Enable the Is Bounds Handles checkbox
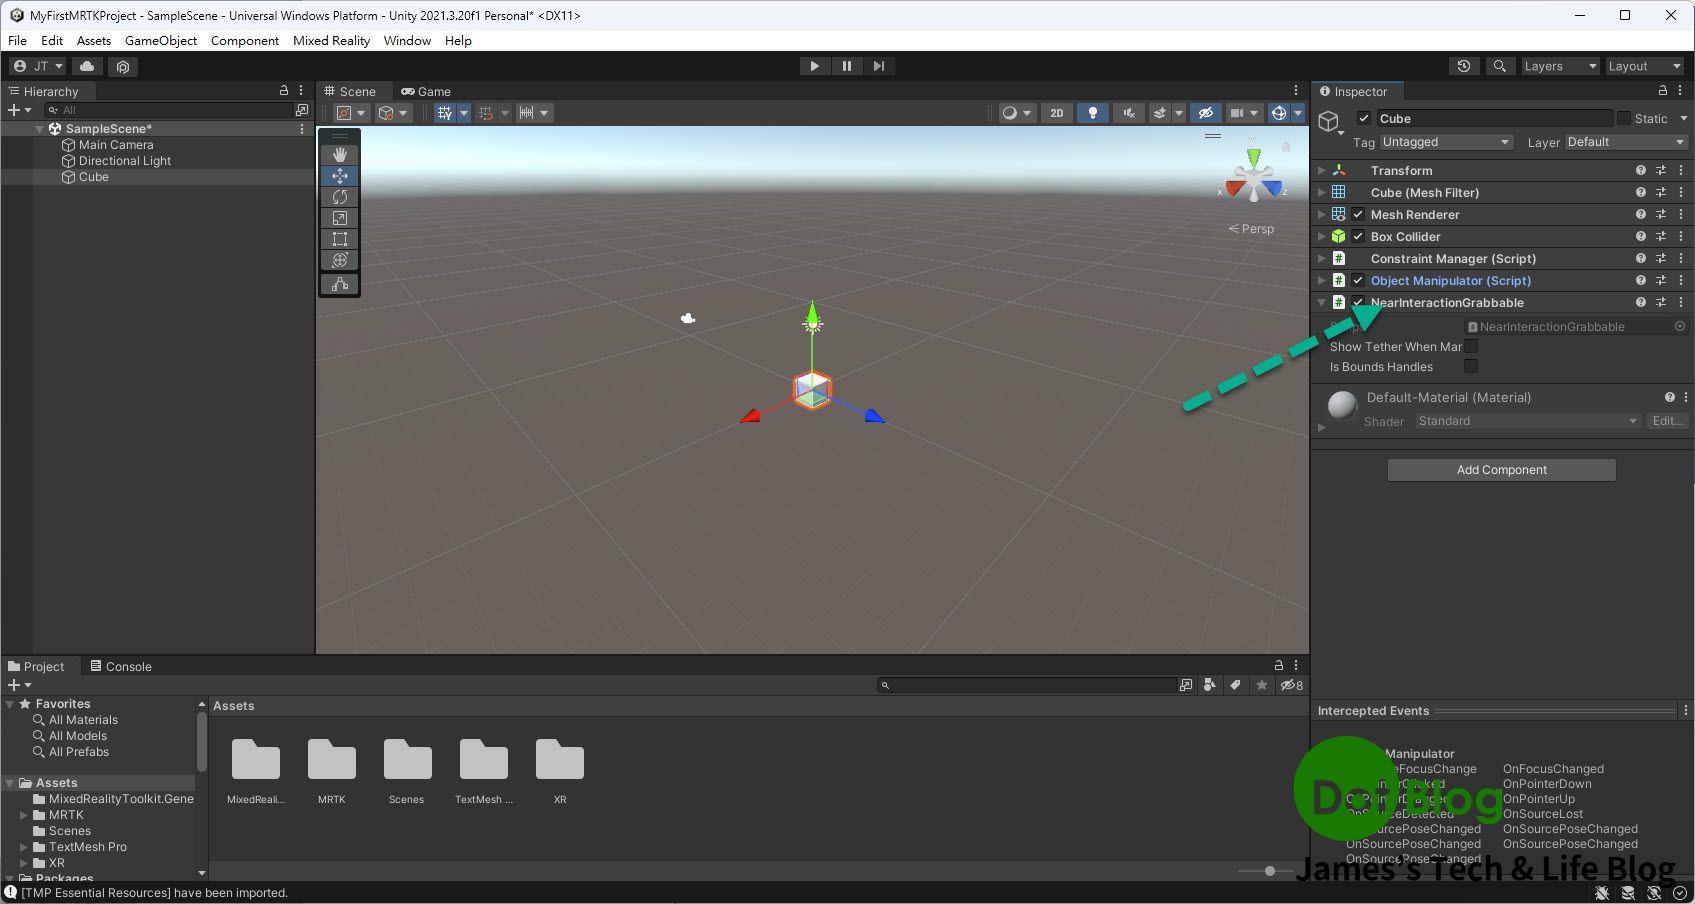The image size is (1695, 904). tap(1470, 366)
